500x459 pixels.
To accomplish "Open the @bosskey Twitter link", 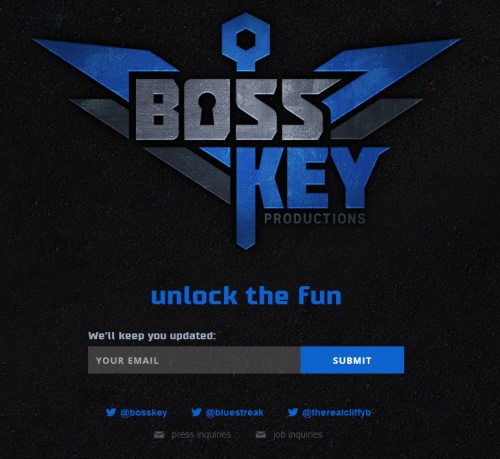I will 143,413.
